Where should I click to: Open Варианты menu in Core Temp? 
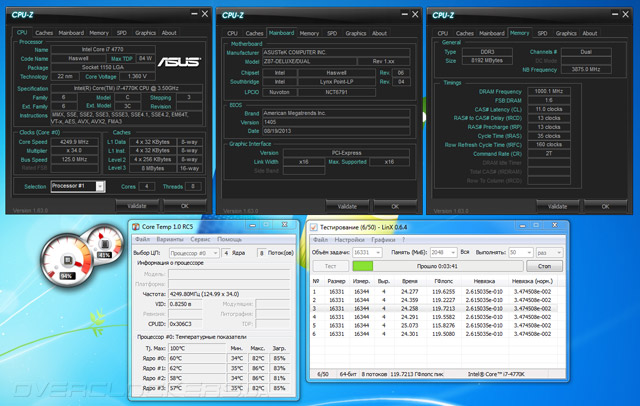[170, 239]
